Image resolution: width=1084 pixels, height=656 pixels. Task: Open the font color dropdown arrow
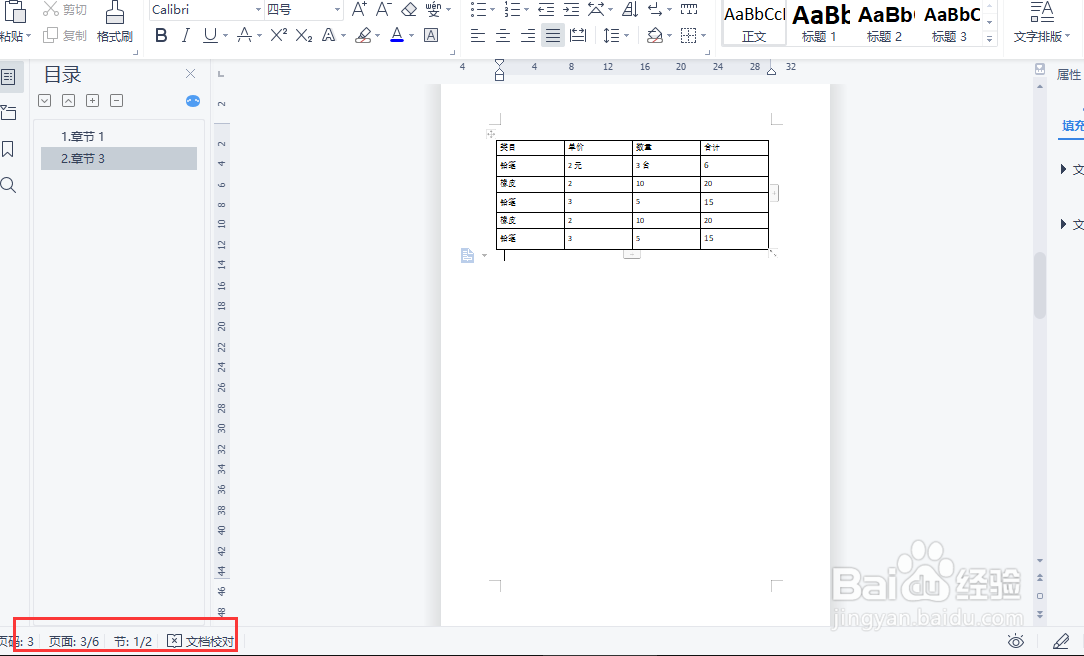coord(412,36)
